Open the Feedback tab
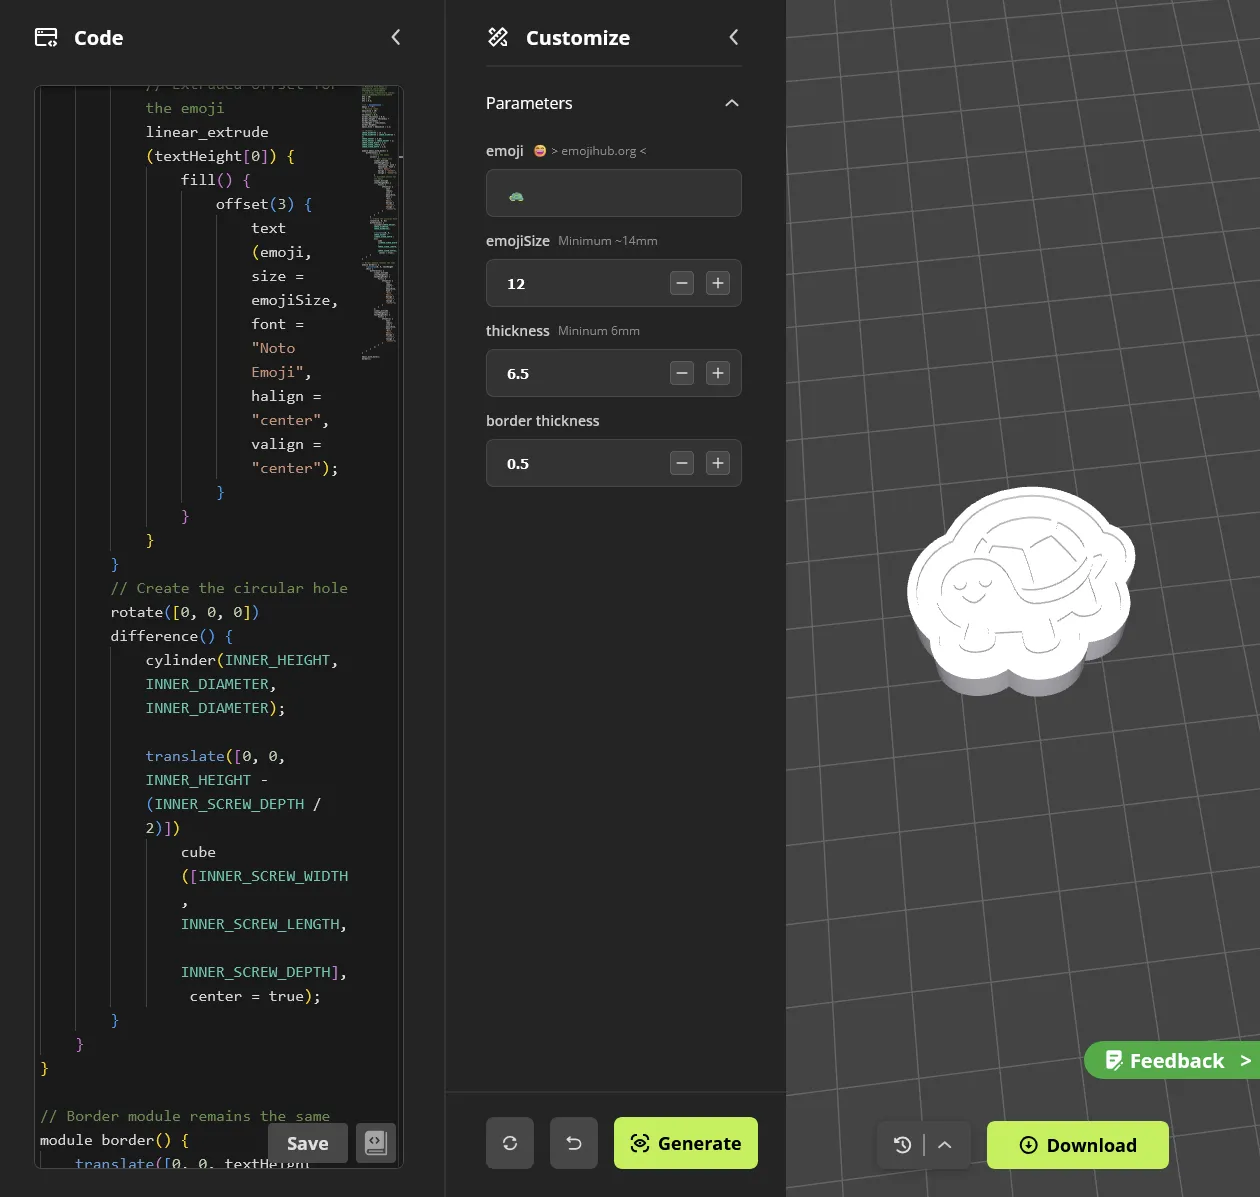The width and height of the screenshot is (1260, 1197). (1172, 1061)
